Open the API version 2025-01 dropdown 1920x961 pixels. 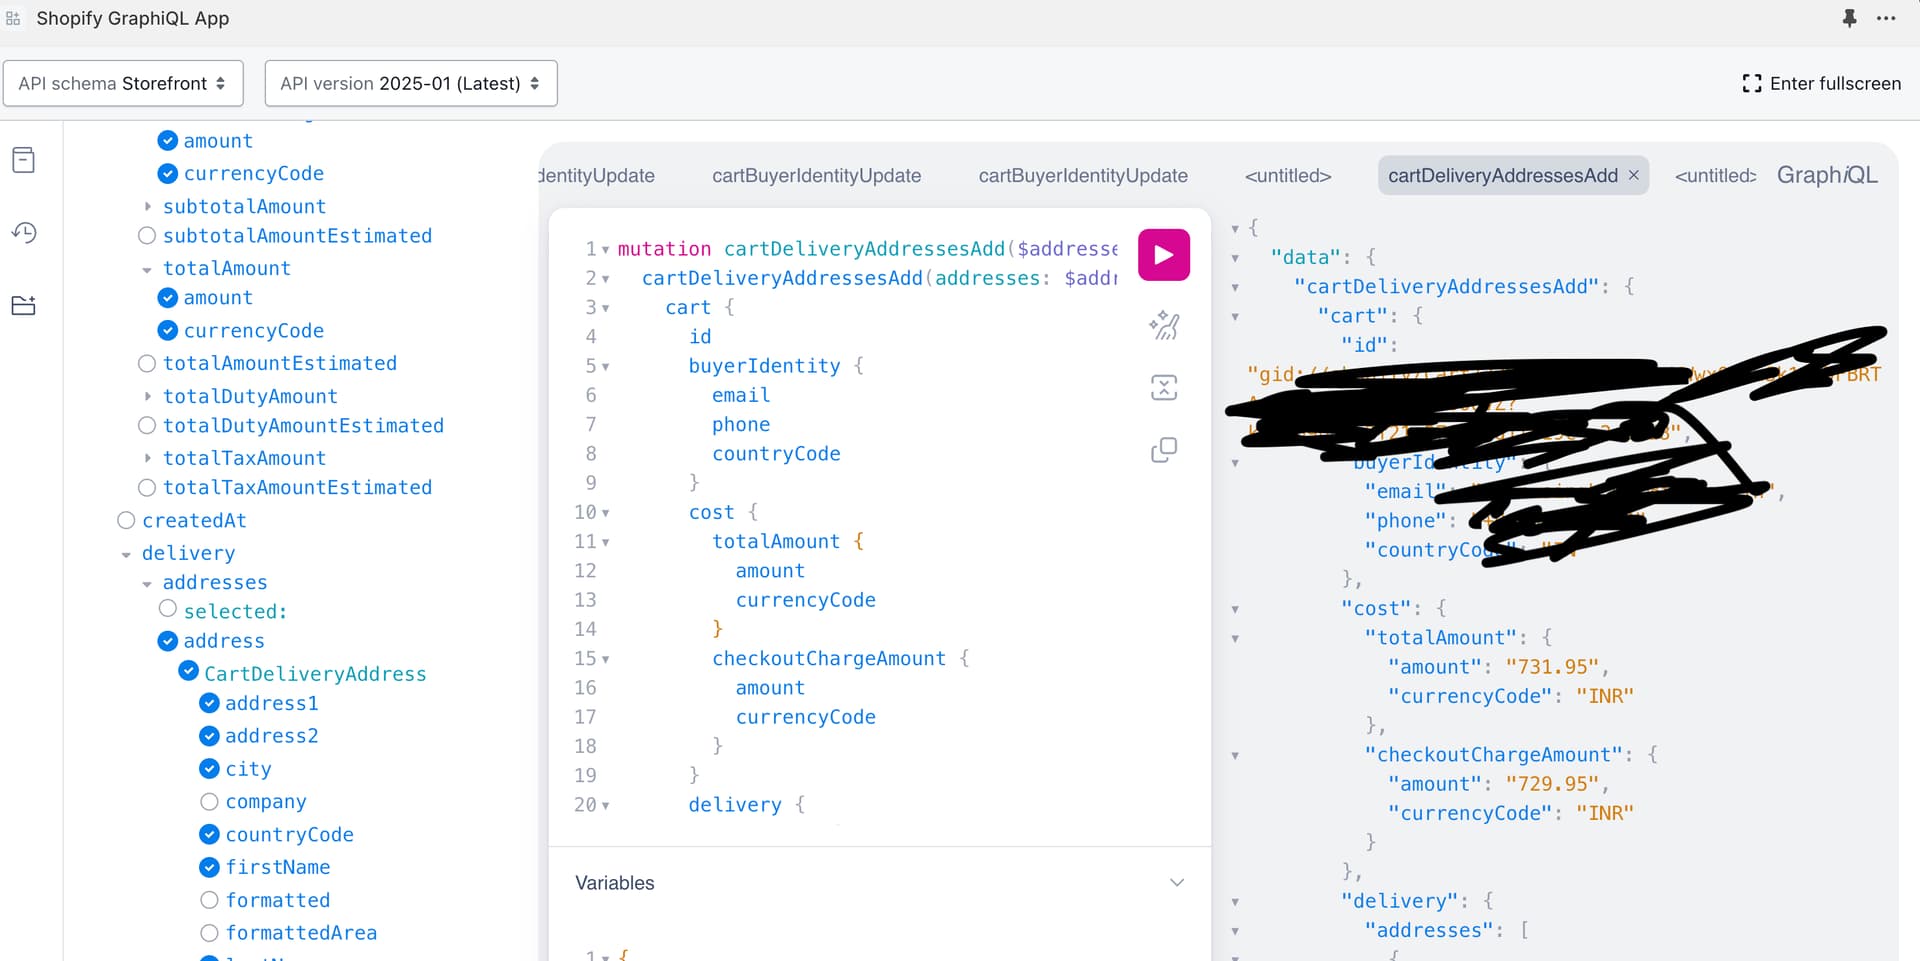point(410,83)
